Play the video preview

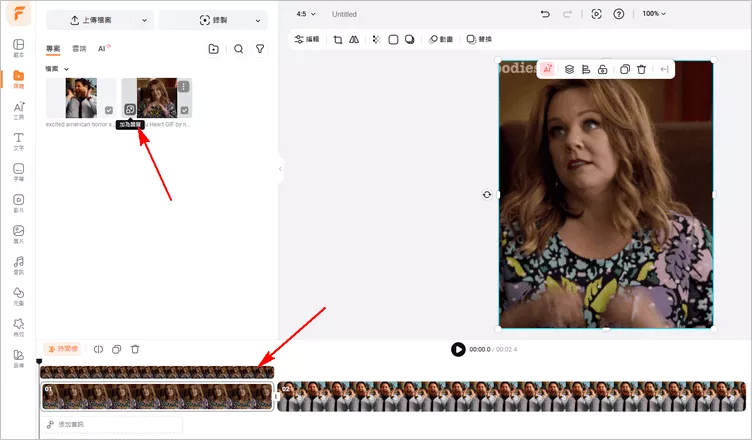tap(458, 349)
